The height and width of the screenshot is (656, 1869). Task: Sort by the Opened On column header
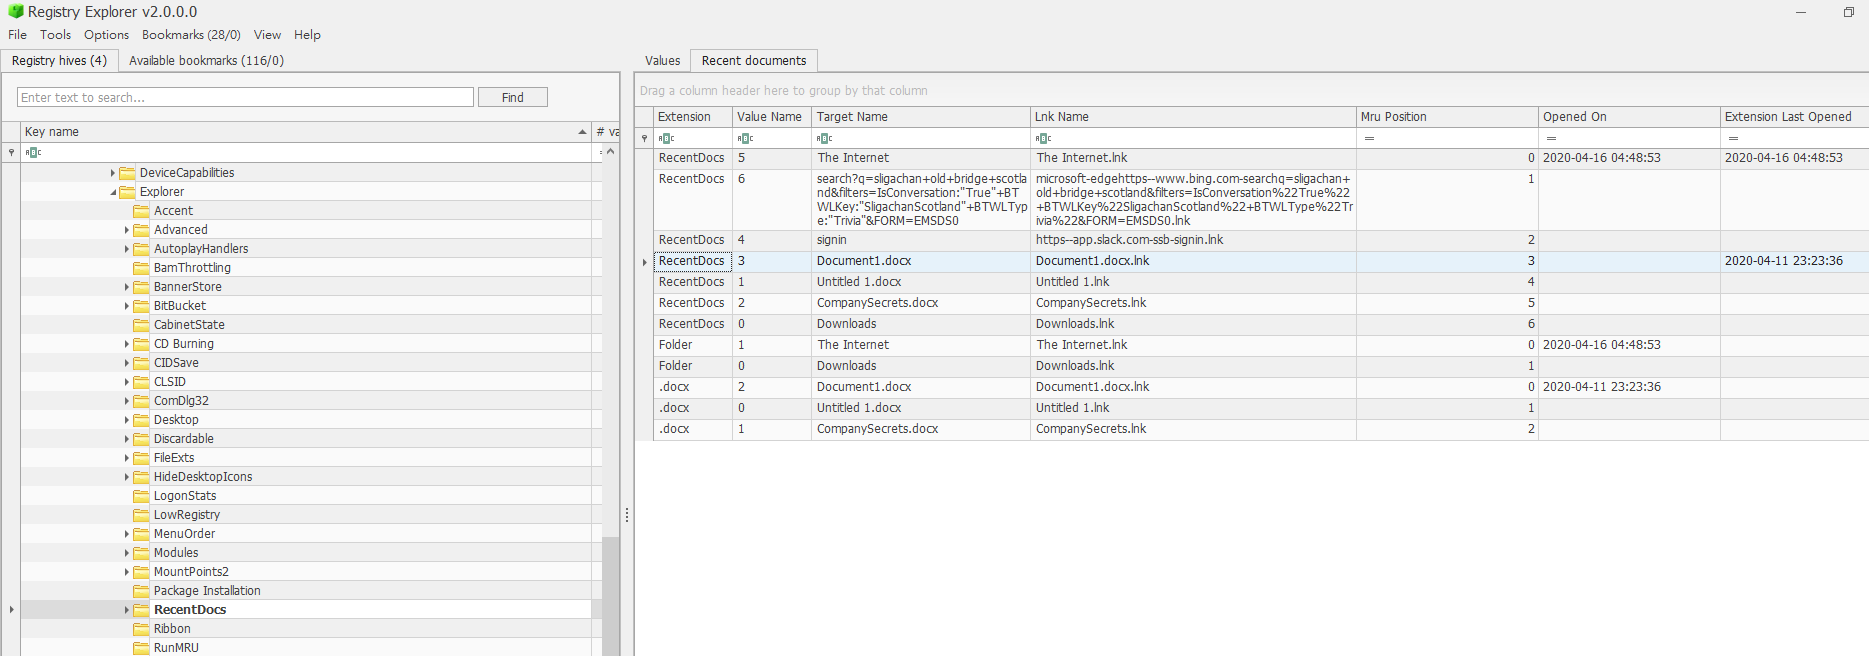pyautogui.click(x=1629, y=117)
